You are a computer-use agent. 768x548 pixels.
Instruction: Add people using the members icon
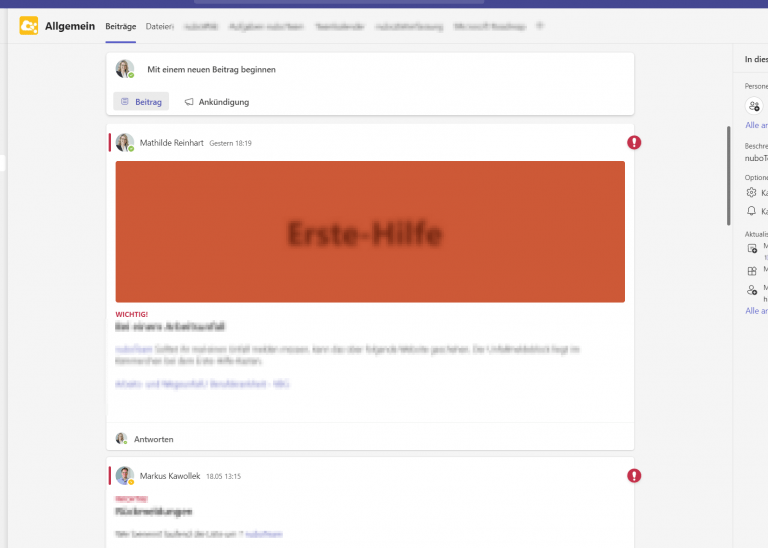click(x=754, y=106)
